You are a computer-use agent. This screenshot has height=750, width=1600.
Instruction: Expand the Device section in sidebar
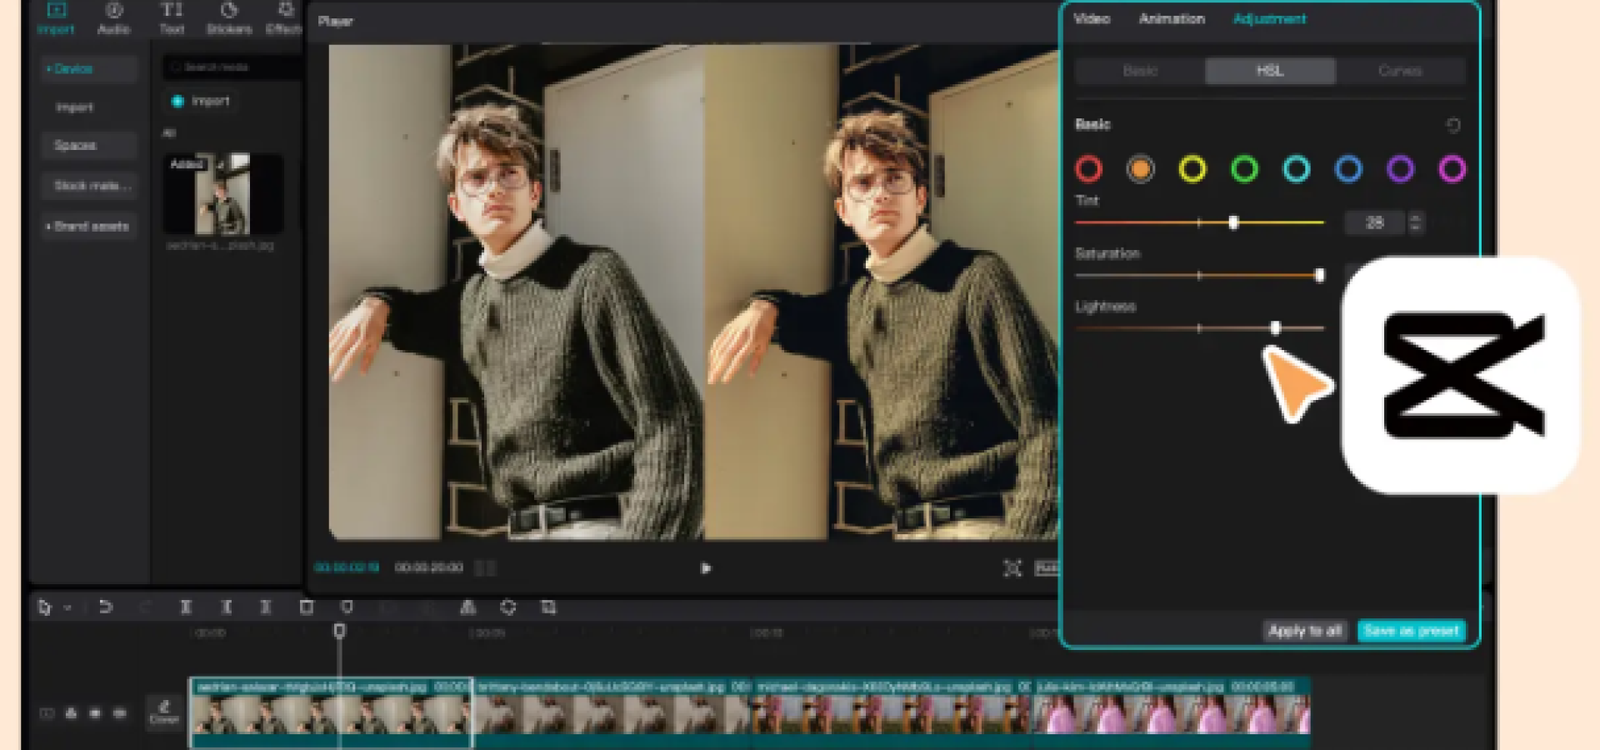(70, 69)
